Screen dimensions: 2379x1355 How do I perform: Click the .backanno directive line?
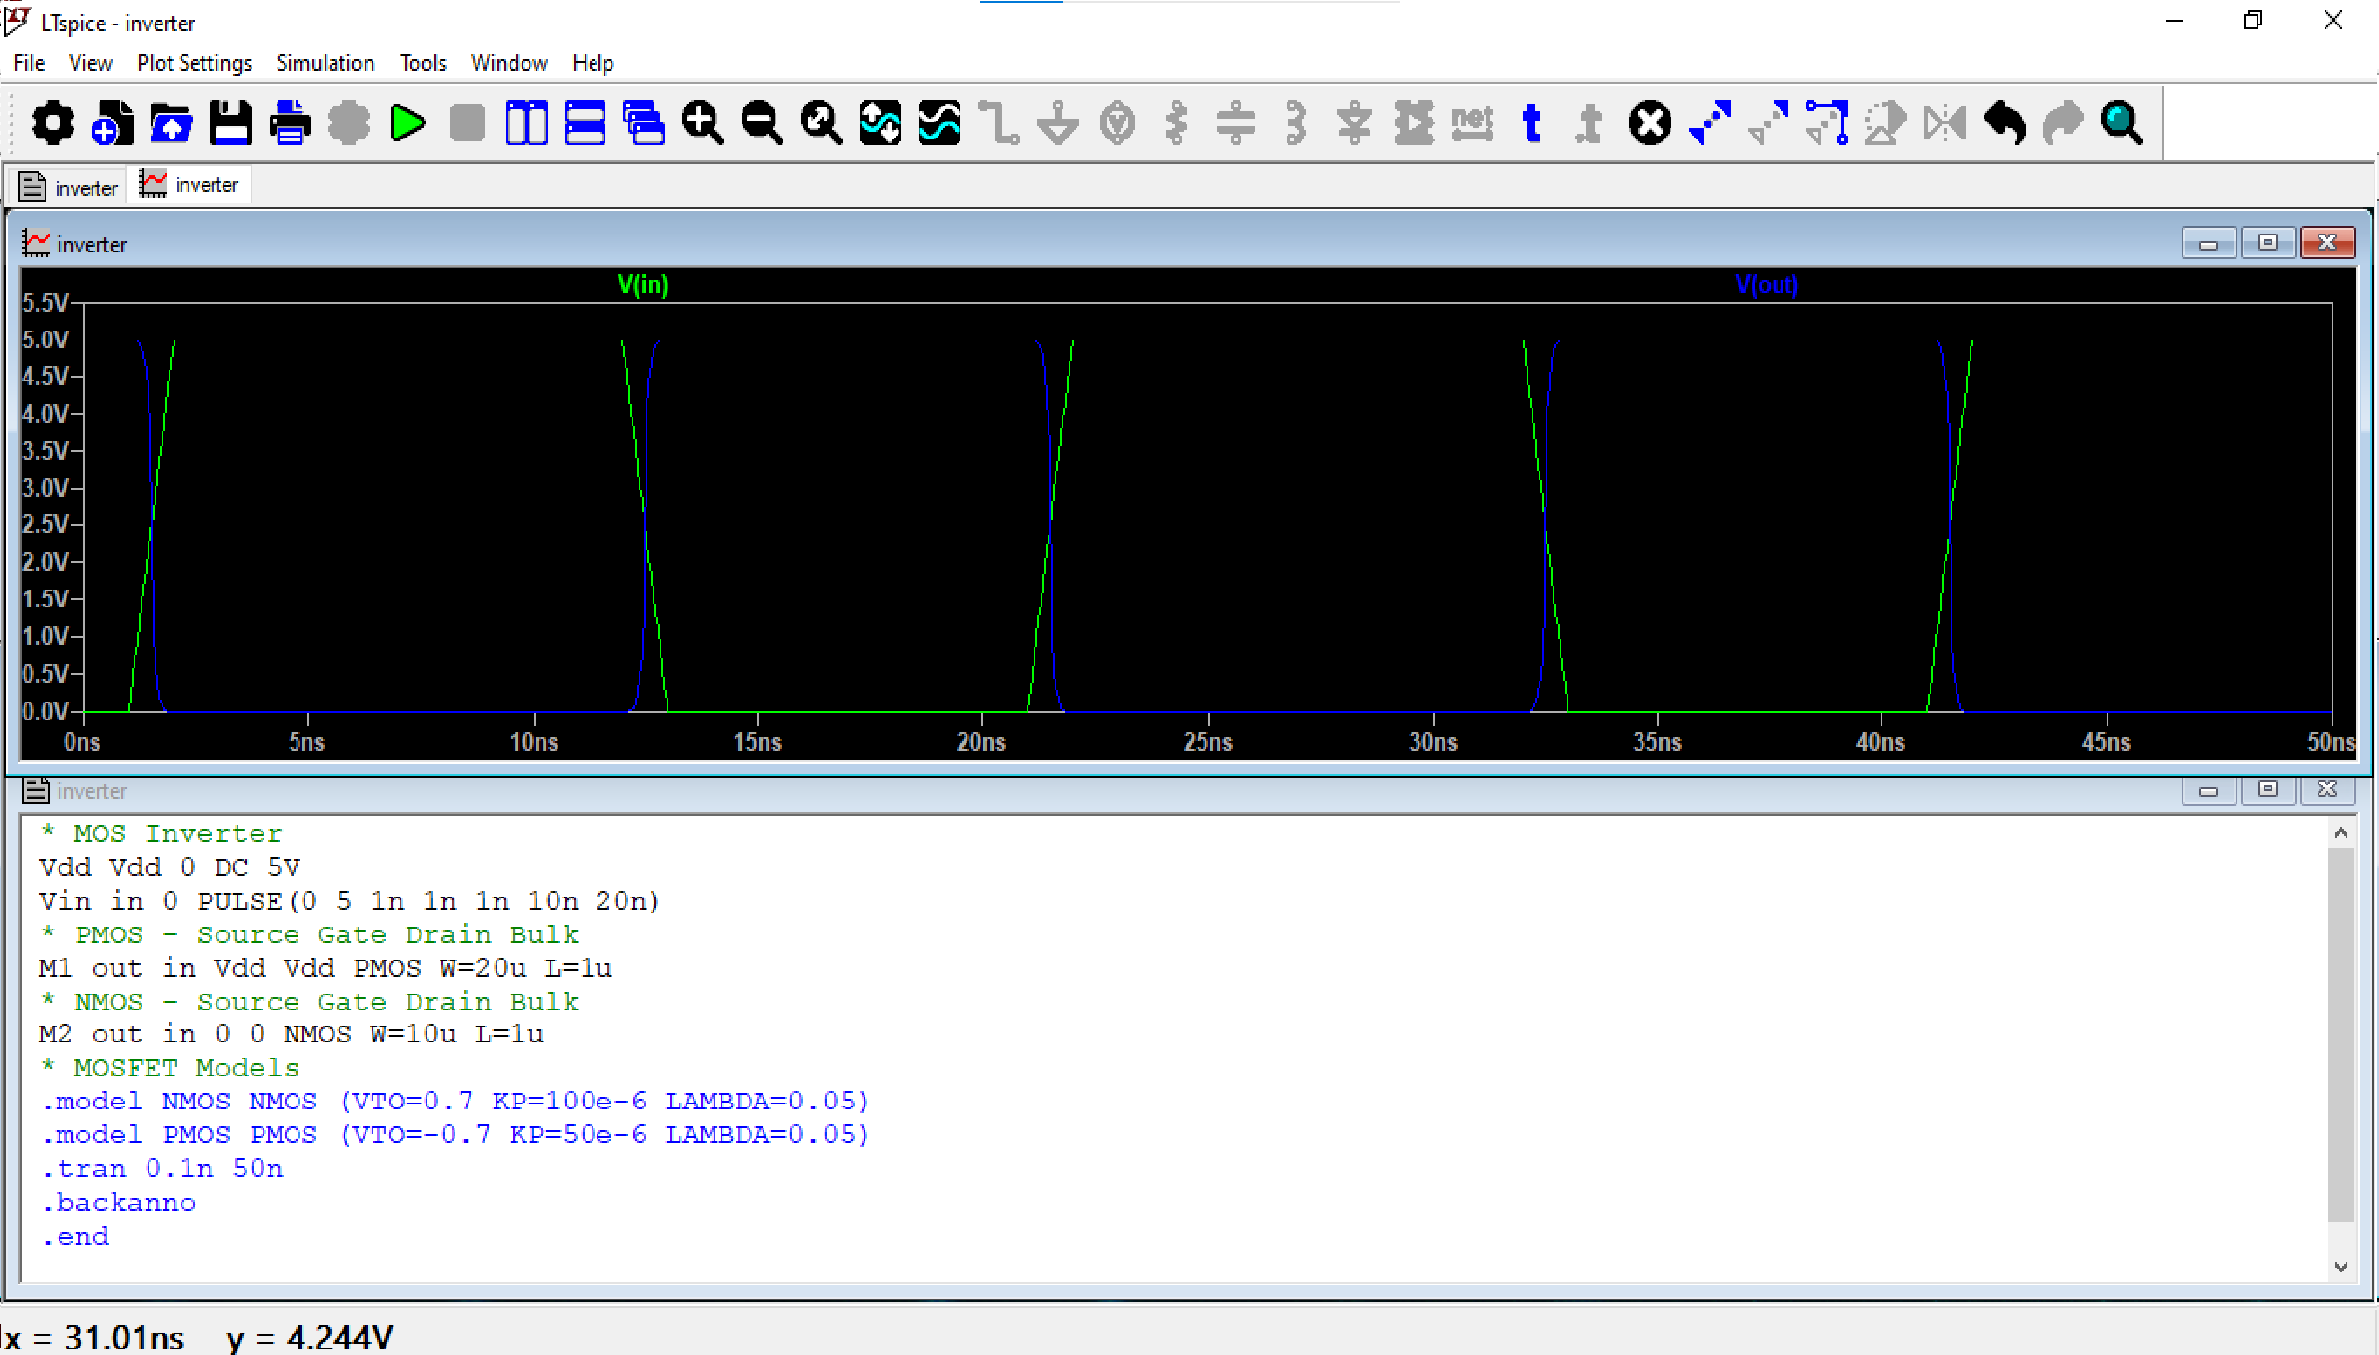click(x=118, y=1202)
